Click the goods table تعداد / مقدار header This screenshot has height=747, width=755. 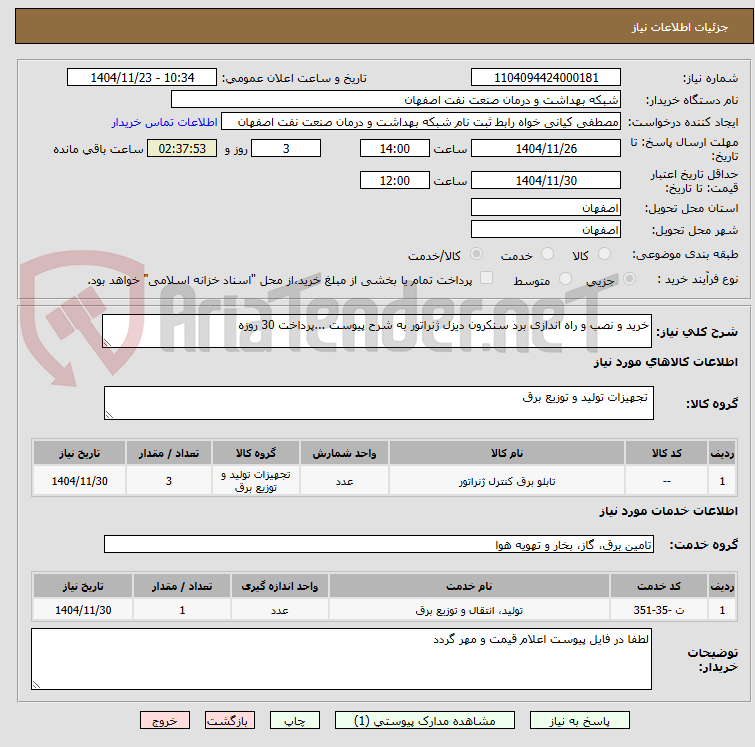point(169,453)
